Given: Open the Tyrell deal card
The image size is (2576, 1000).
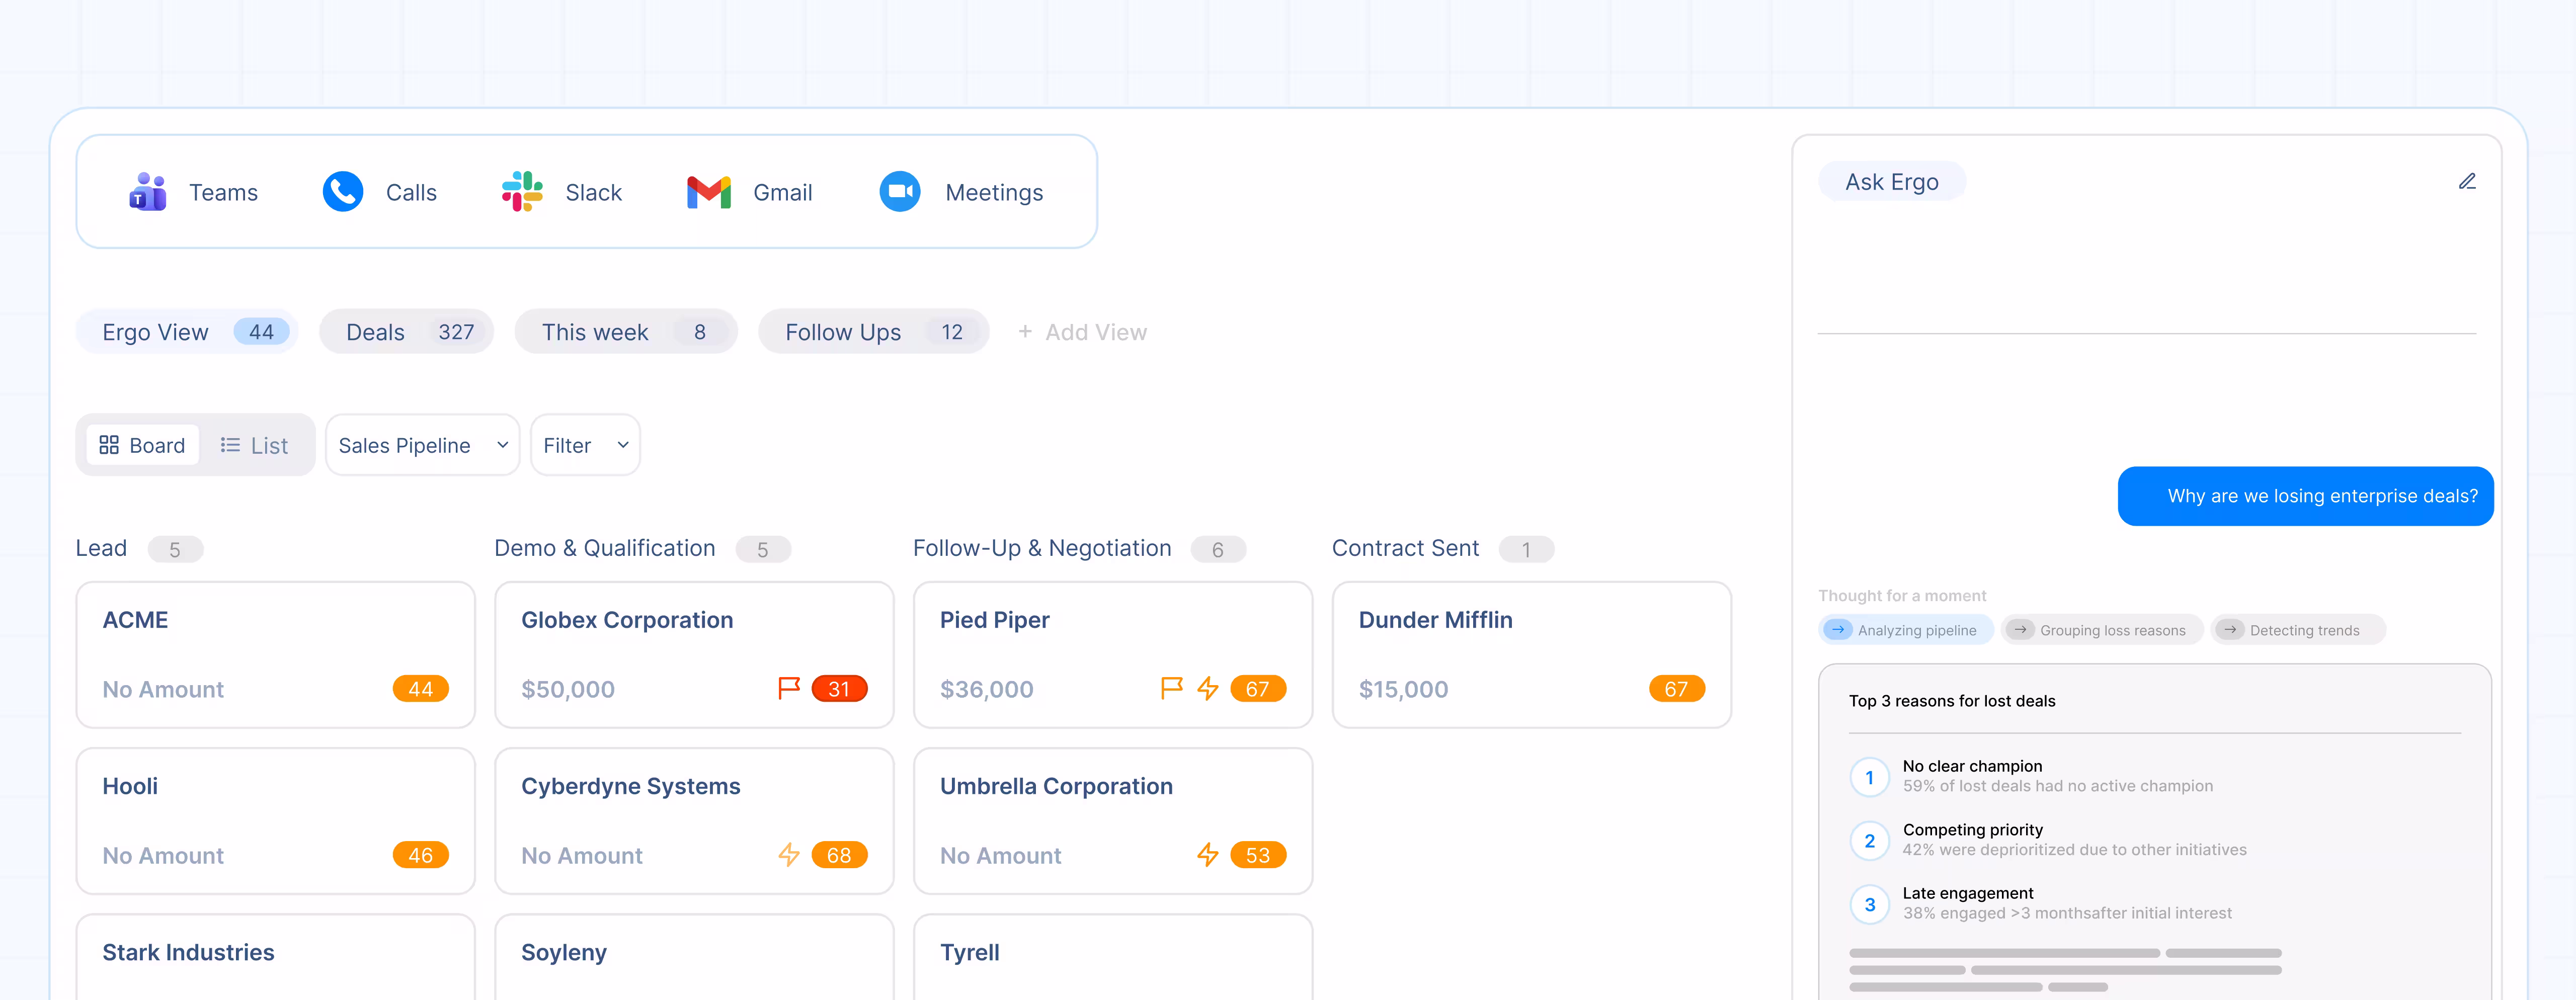Looking at the screenshot, I should point(1113,957).
